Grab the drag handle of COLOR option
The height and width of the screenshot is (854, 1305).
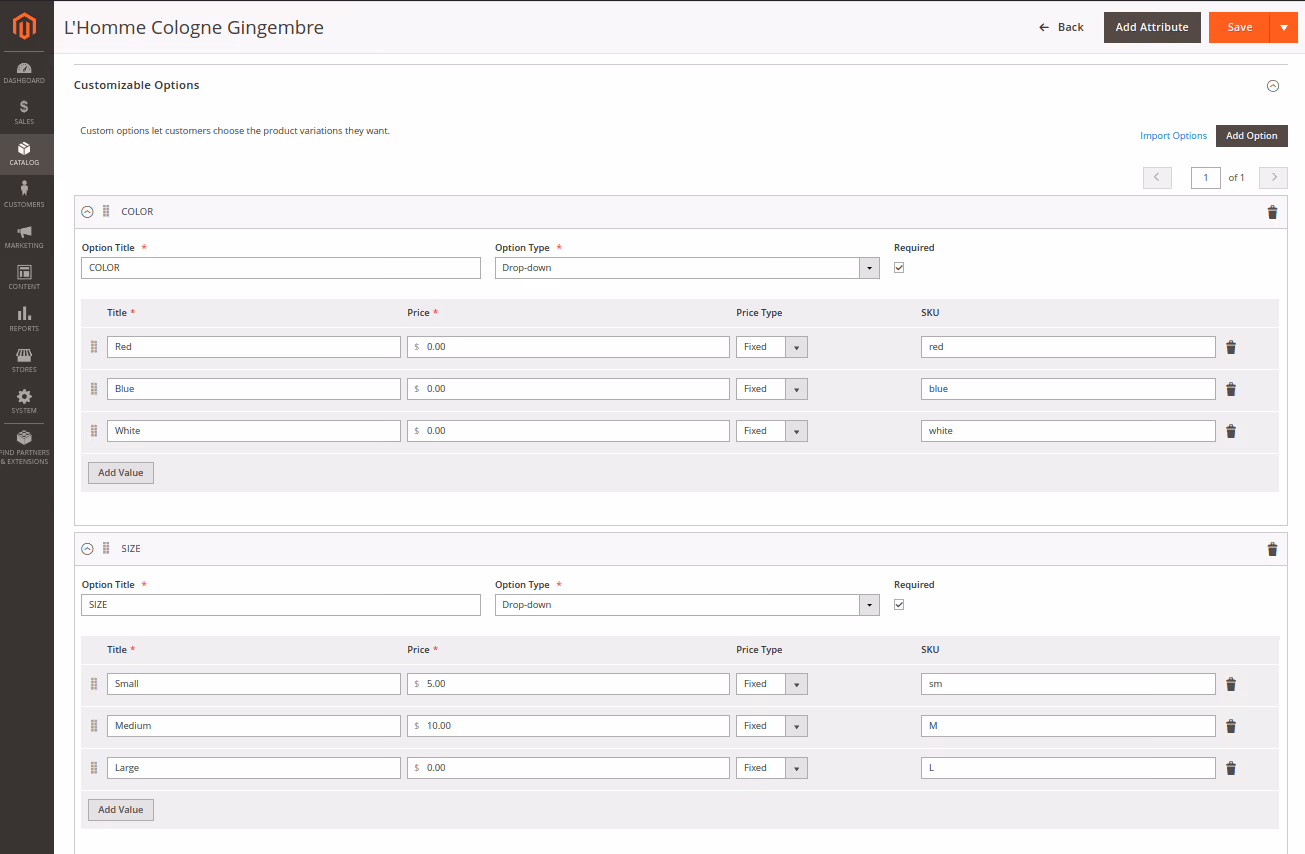pyautogui.click(x=106, y=211)
